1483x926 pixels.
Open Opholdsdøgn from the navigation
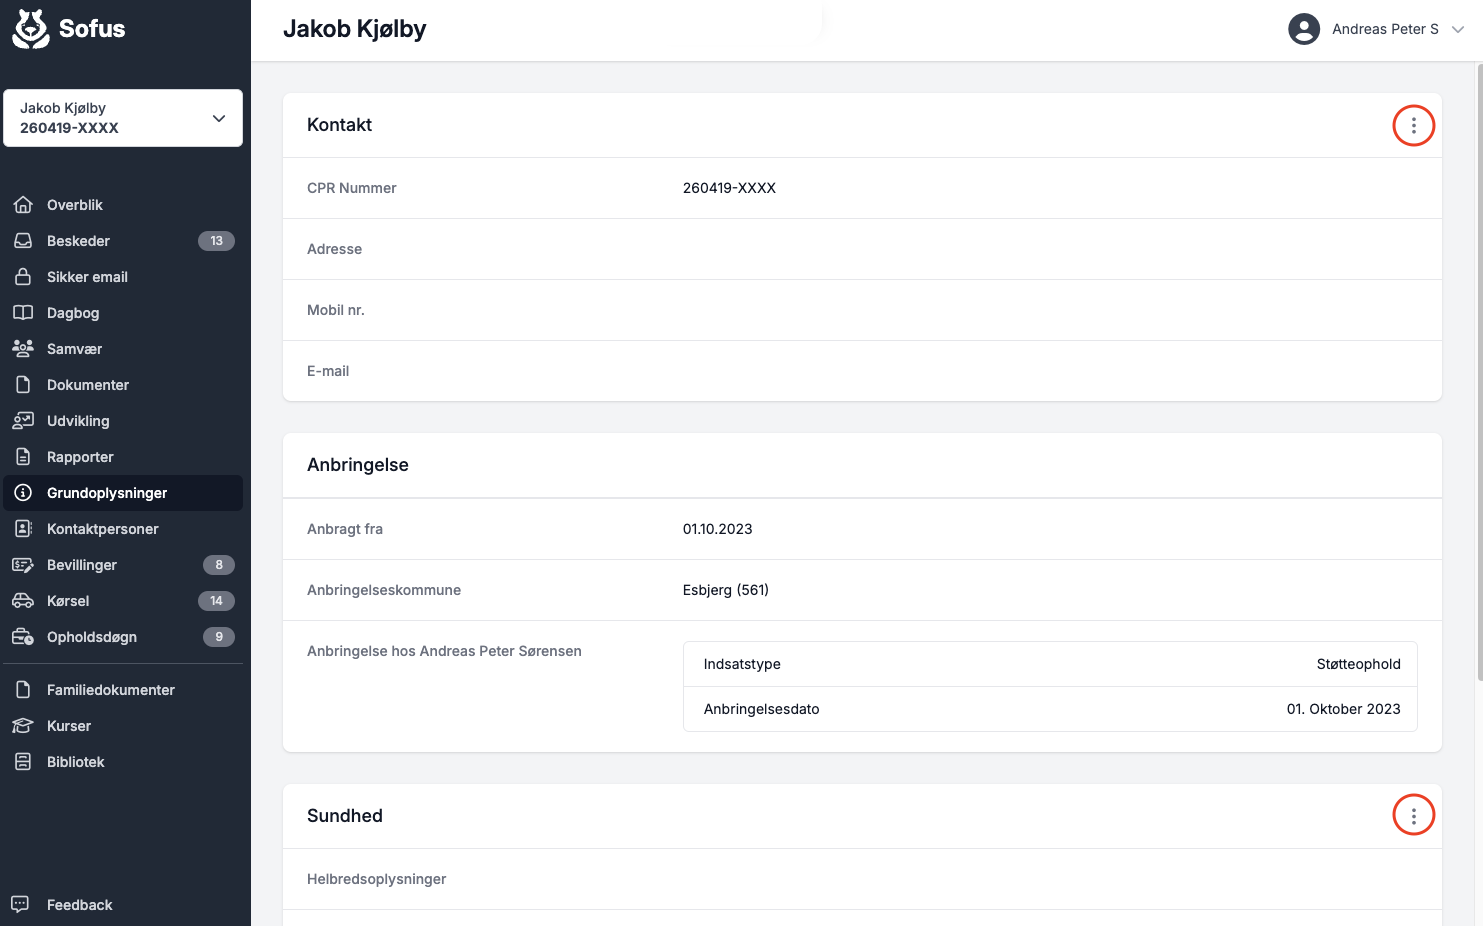[x=92, y=637]
